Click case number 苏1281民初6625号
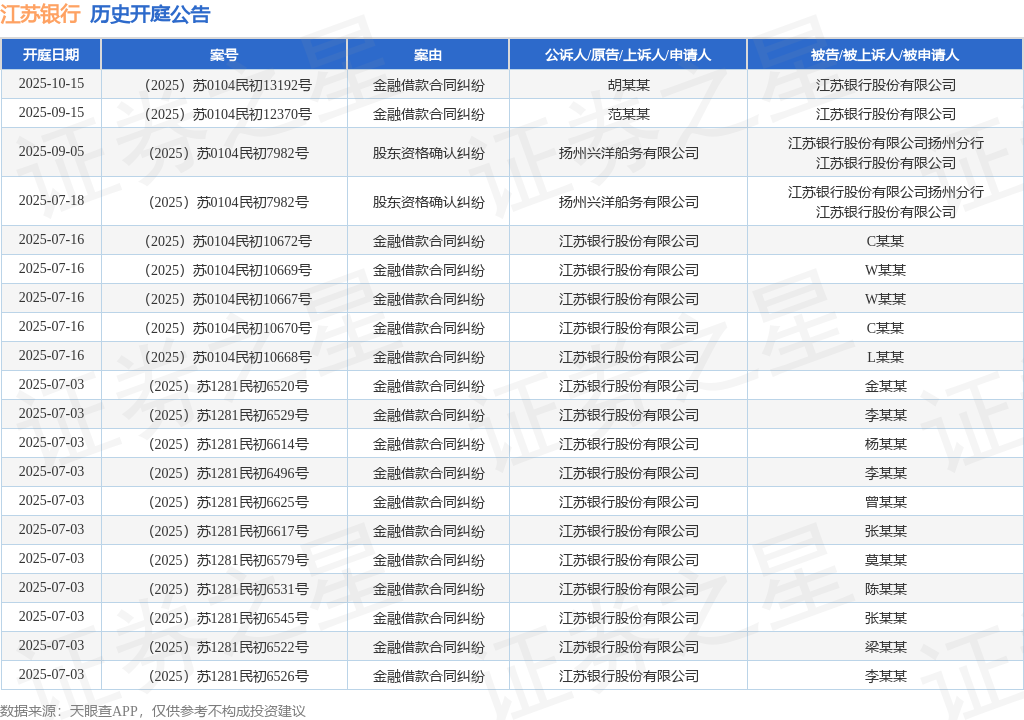1024x720 pixels. click(x=252, y=502)
